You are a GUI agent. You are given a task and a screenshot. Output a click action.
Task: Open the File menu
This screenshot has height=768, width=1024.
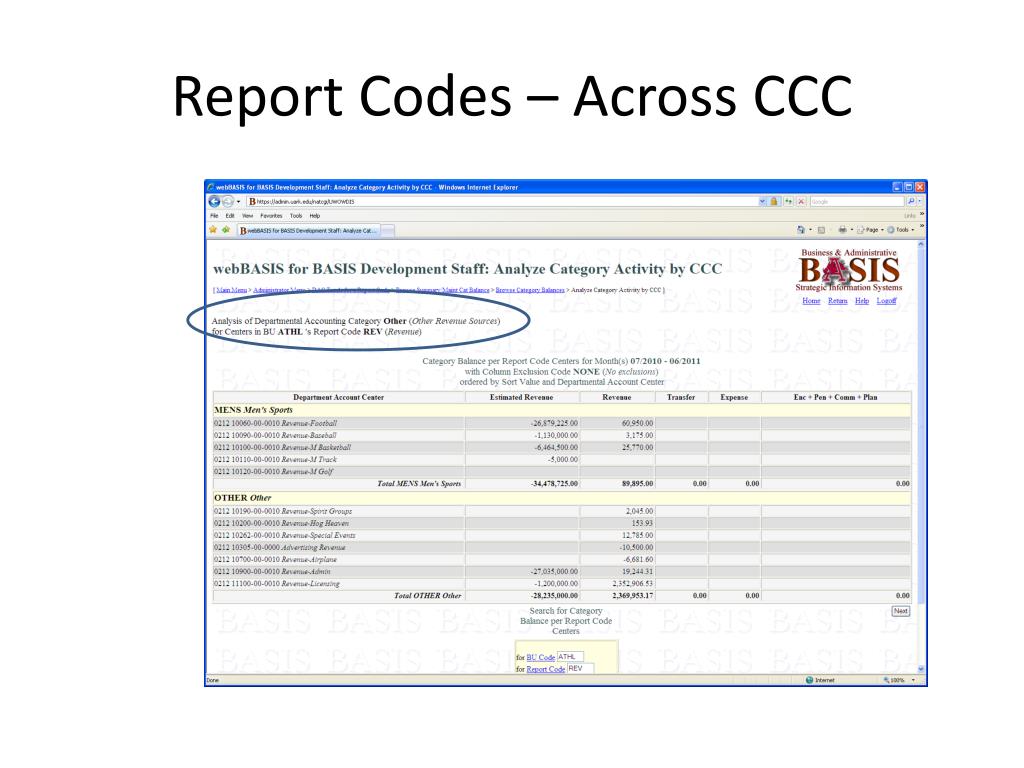[214, 216]
